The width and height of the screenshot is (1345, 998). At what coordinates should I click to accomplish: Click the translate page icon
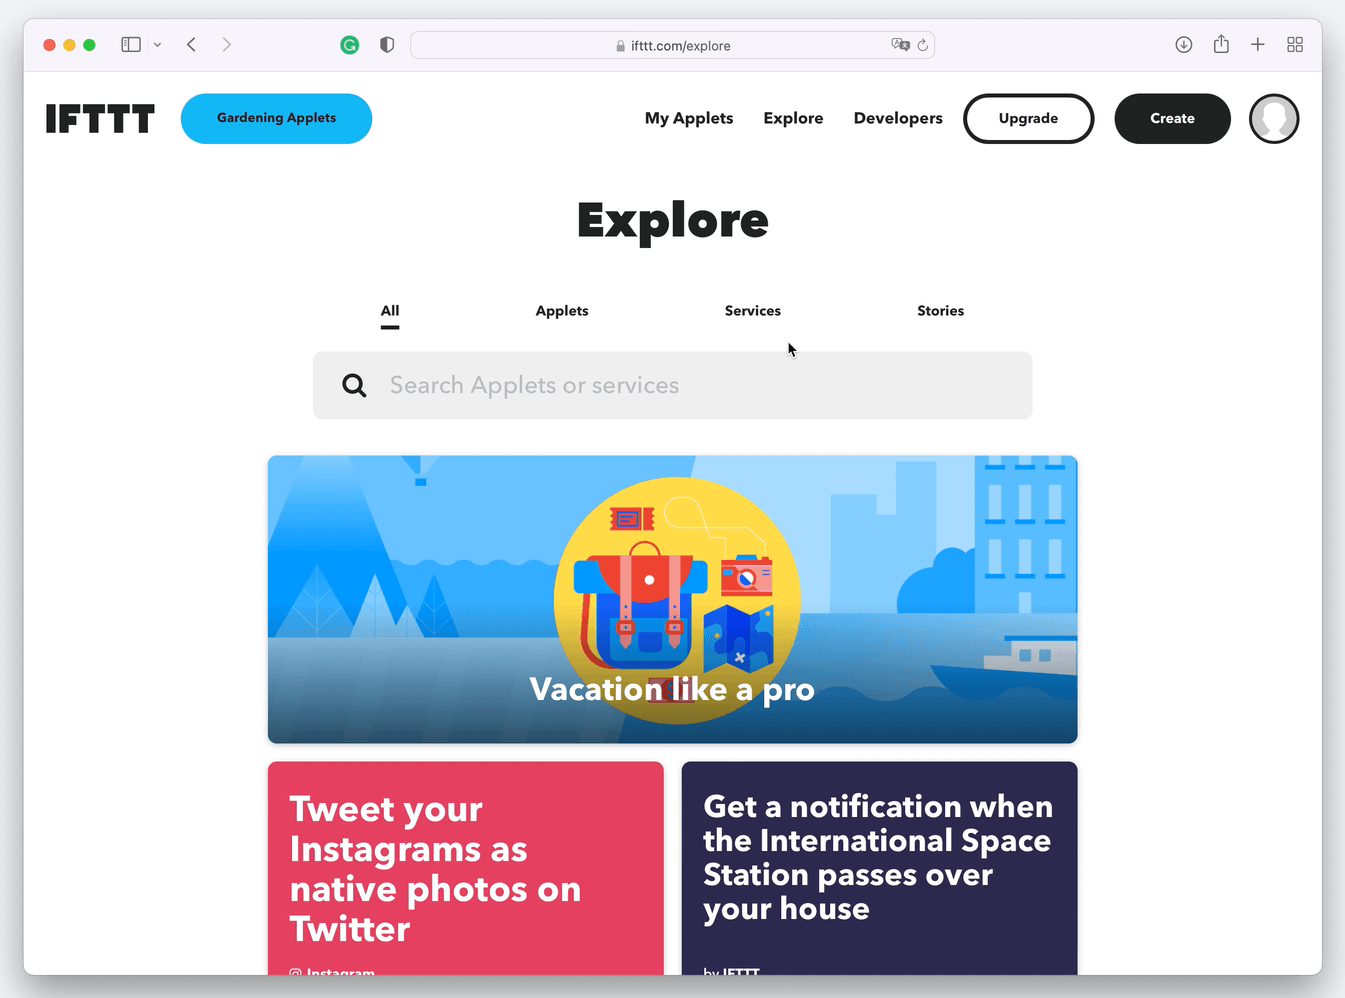(x=900, y=45)
